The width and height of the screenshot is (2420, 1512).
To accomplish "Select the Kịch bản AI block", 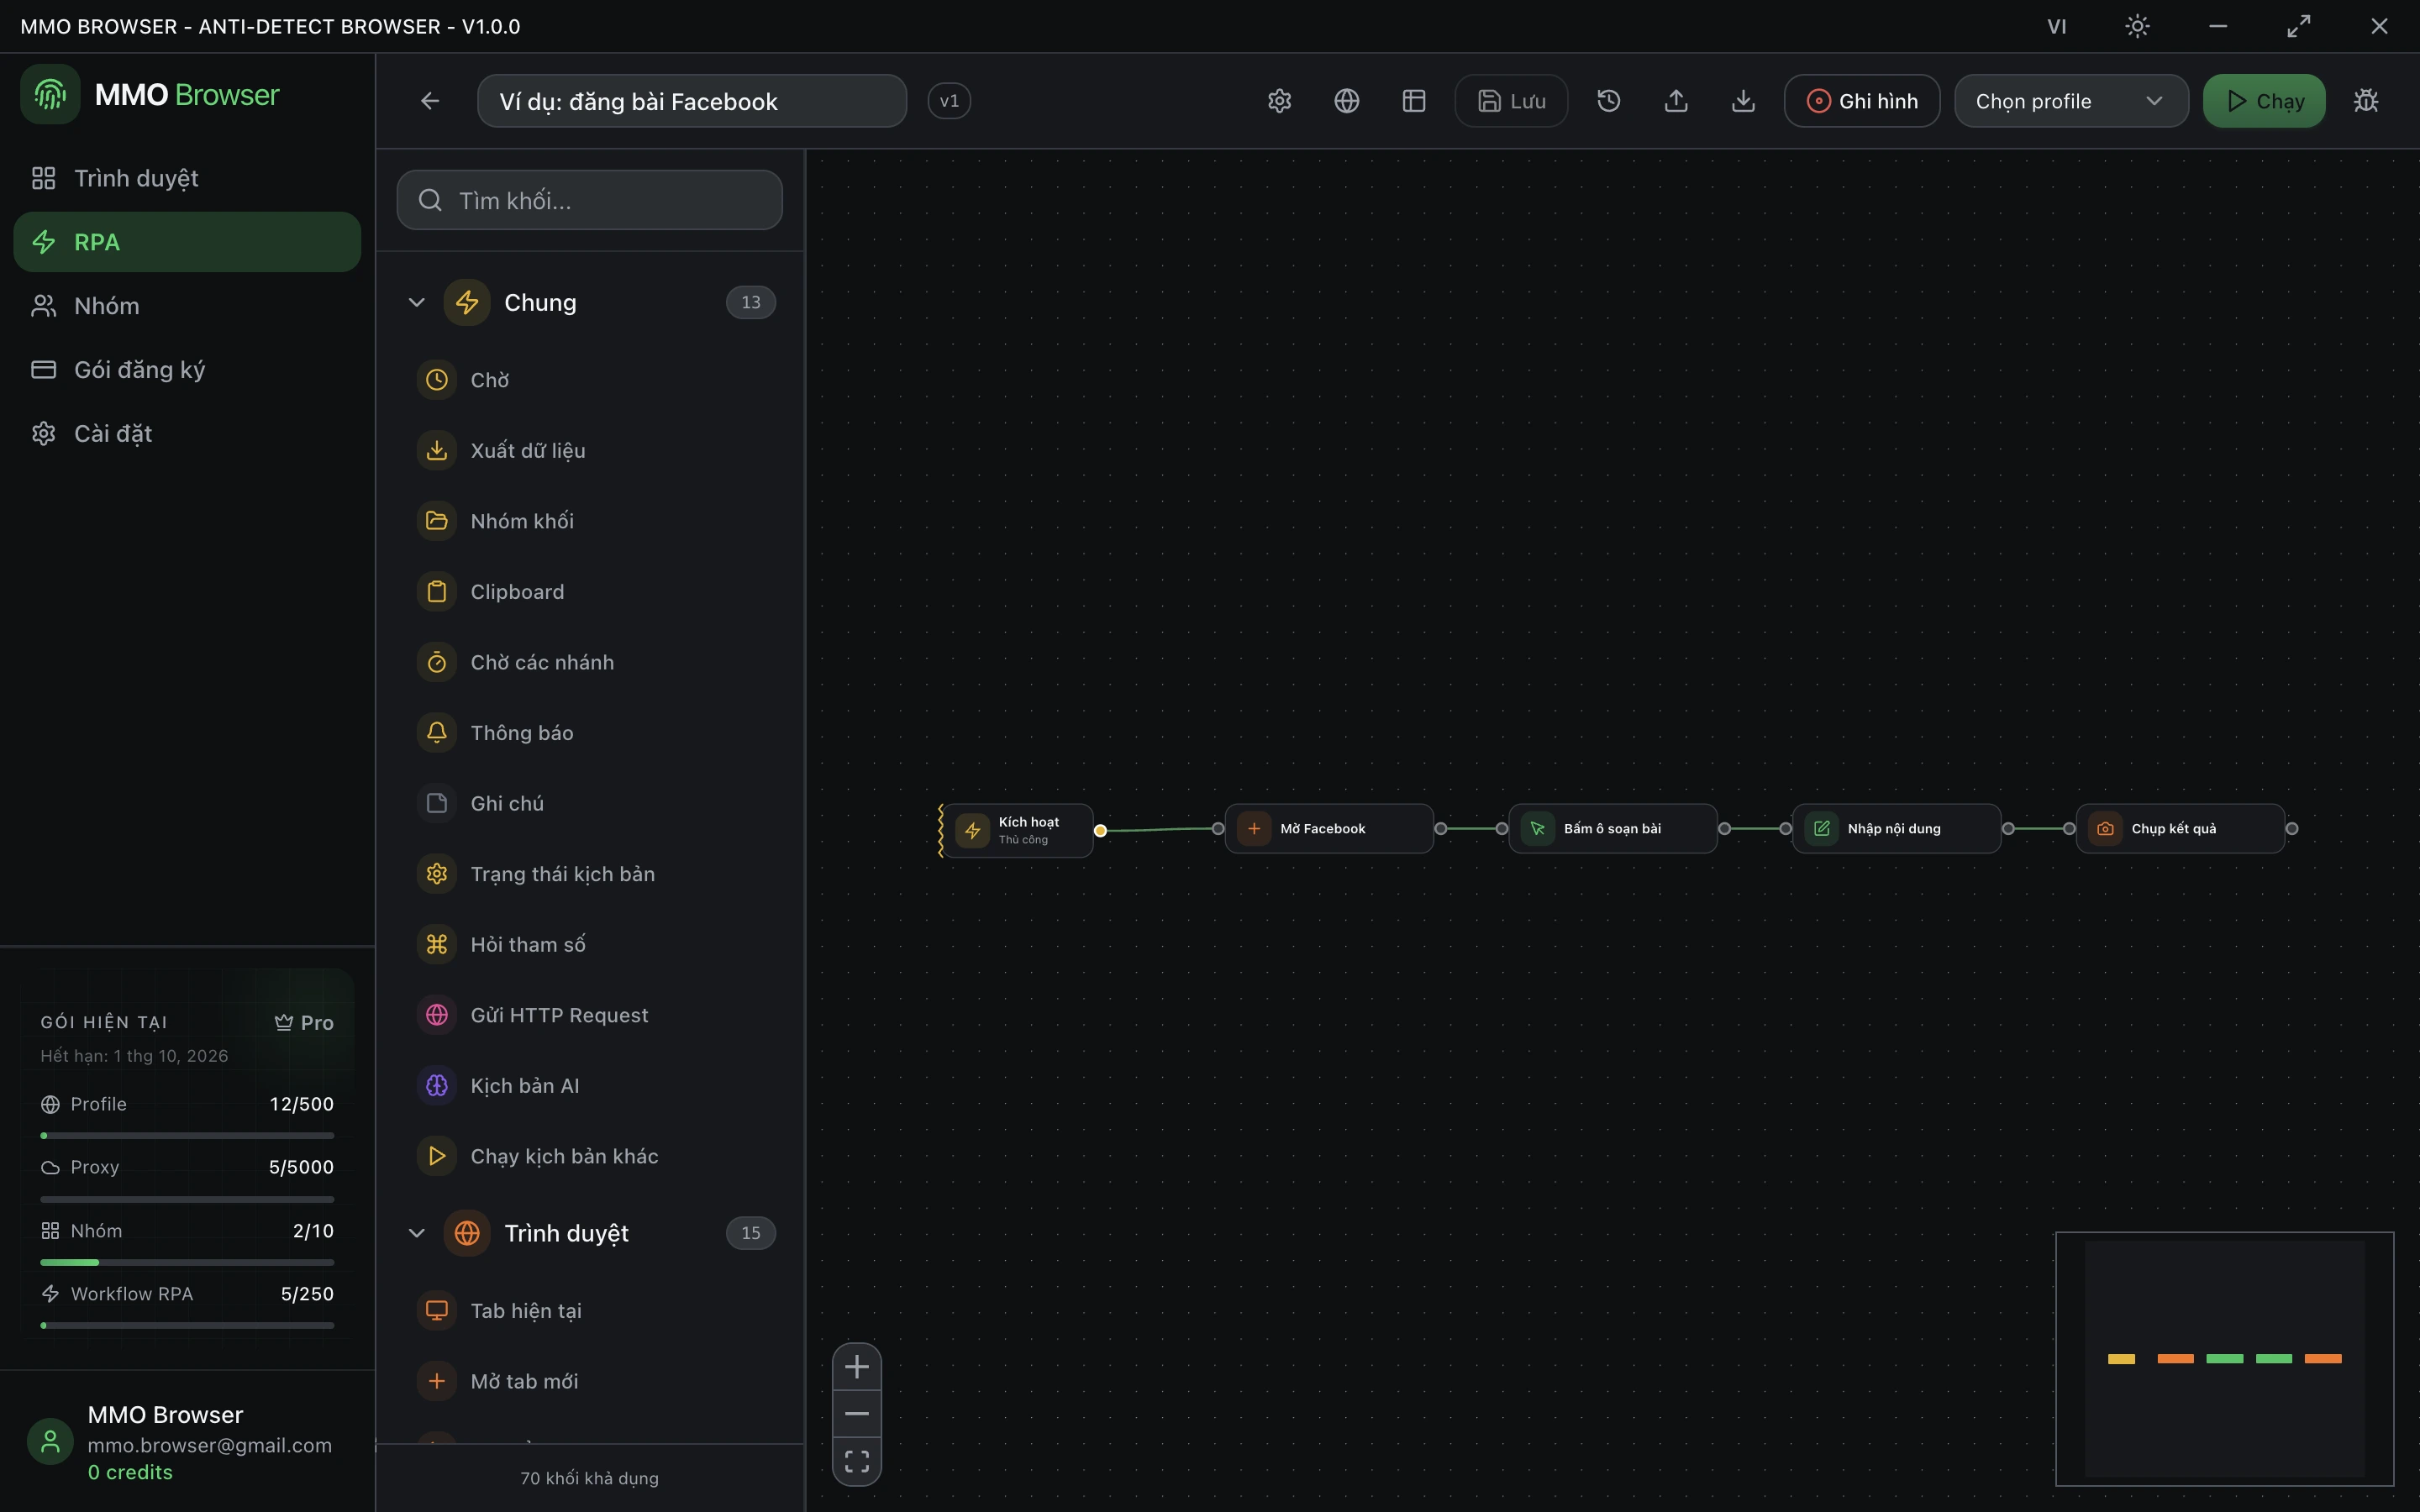I will [590, 1086].
